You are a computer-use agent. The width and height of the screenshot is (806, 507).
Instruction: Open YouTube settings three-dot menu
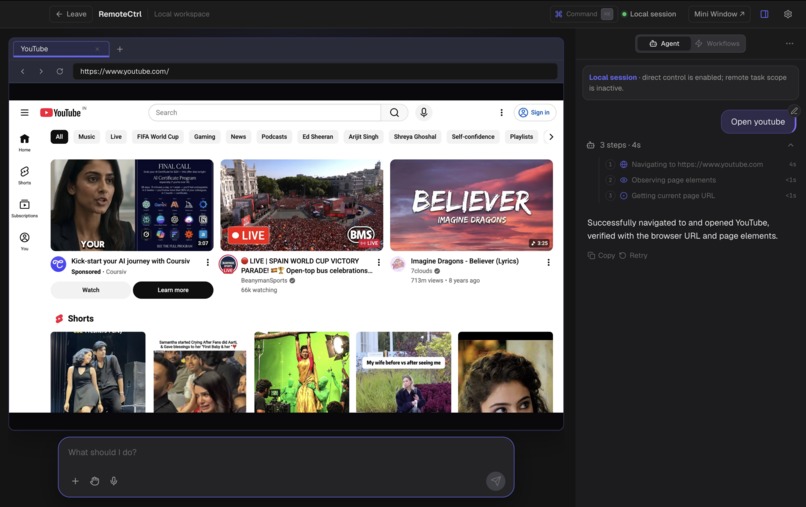[x=501, y=113]
